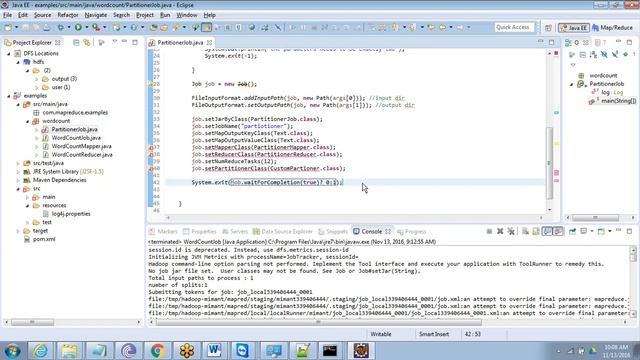Collapse the hdfs node
The width and height of the screenshot is (640, 360).
pyautogui.click(x=18, y=62)
